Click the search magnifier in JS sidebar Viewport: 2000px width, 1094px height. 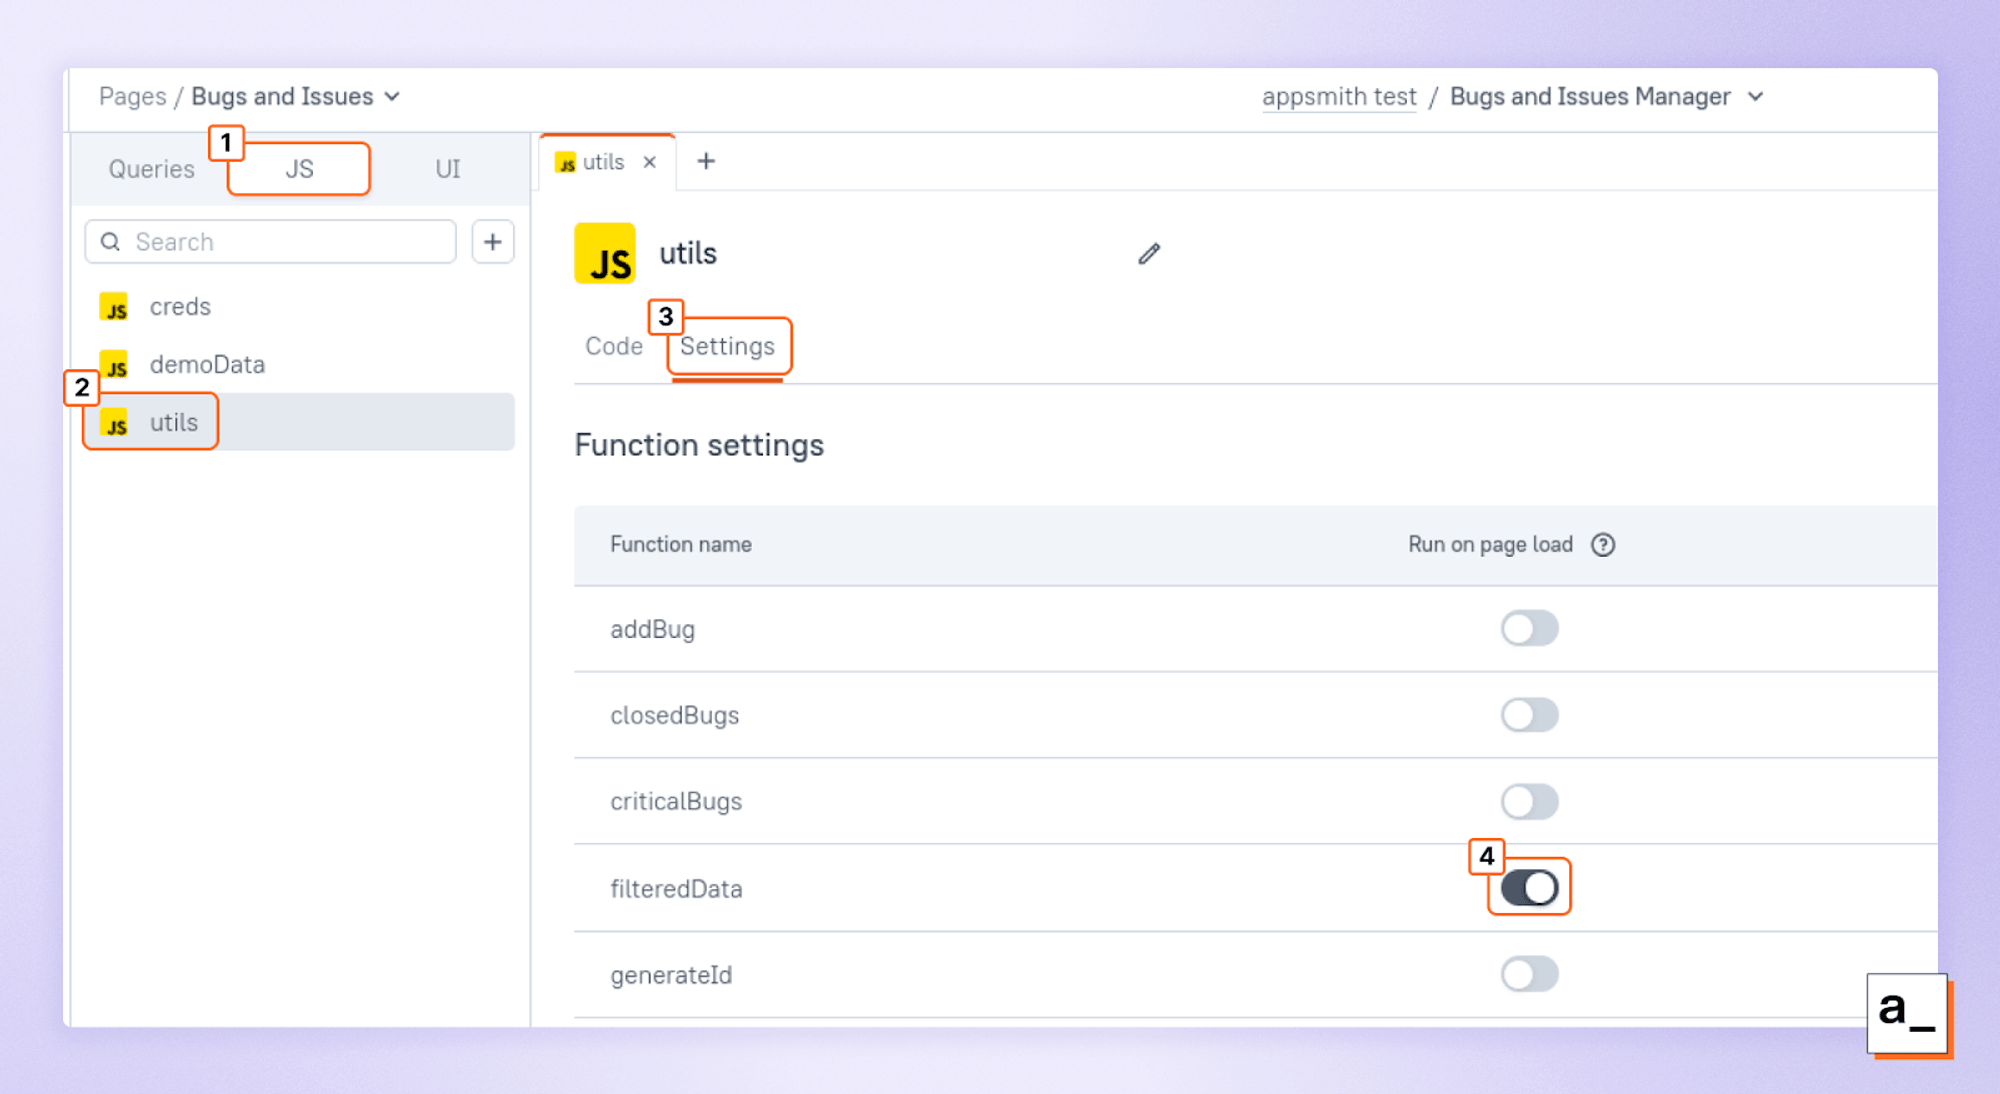coord(110,241)
